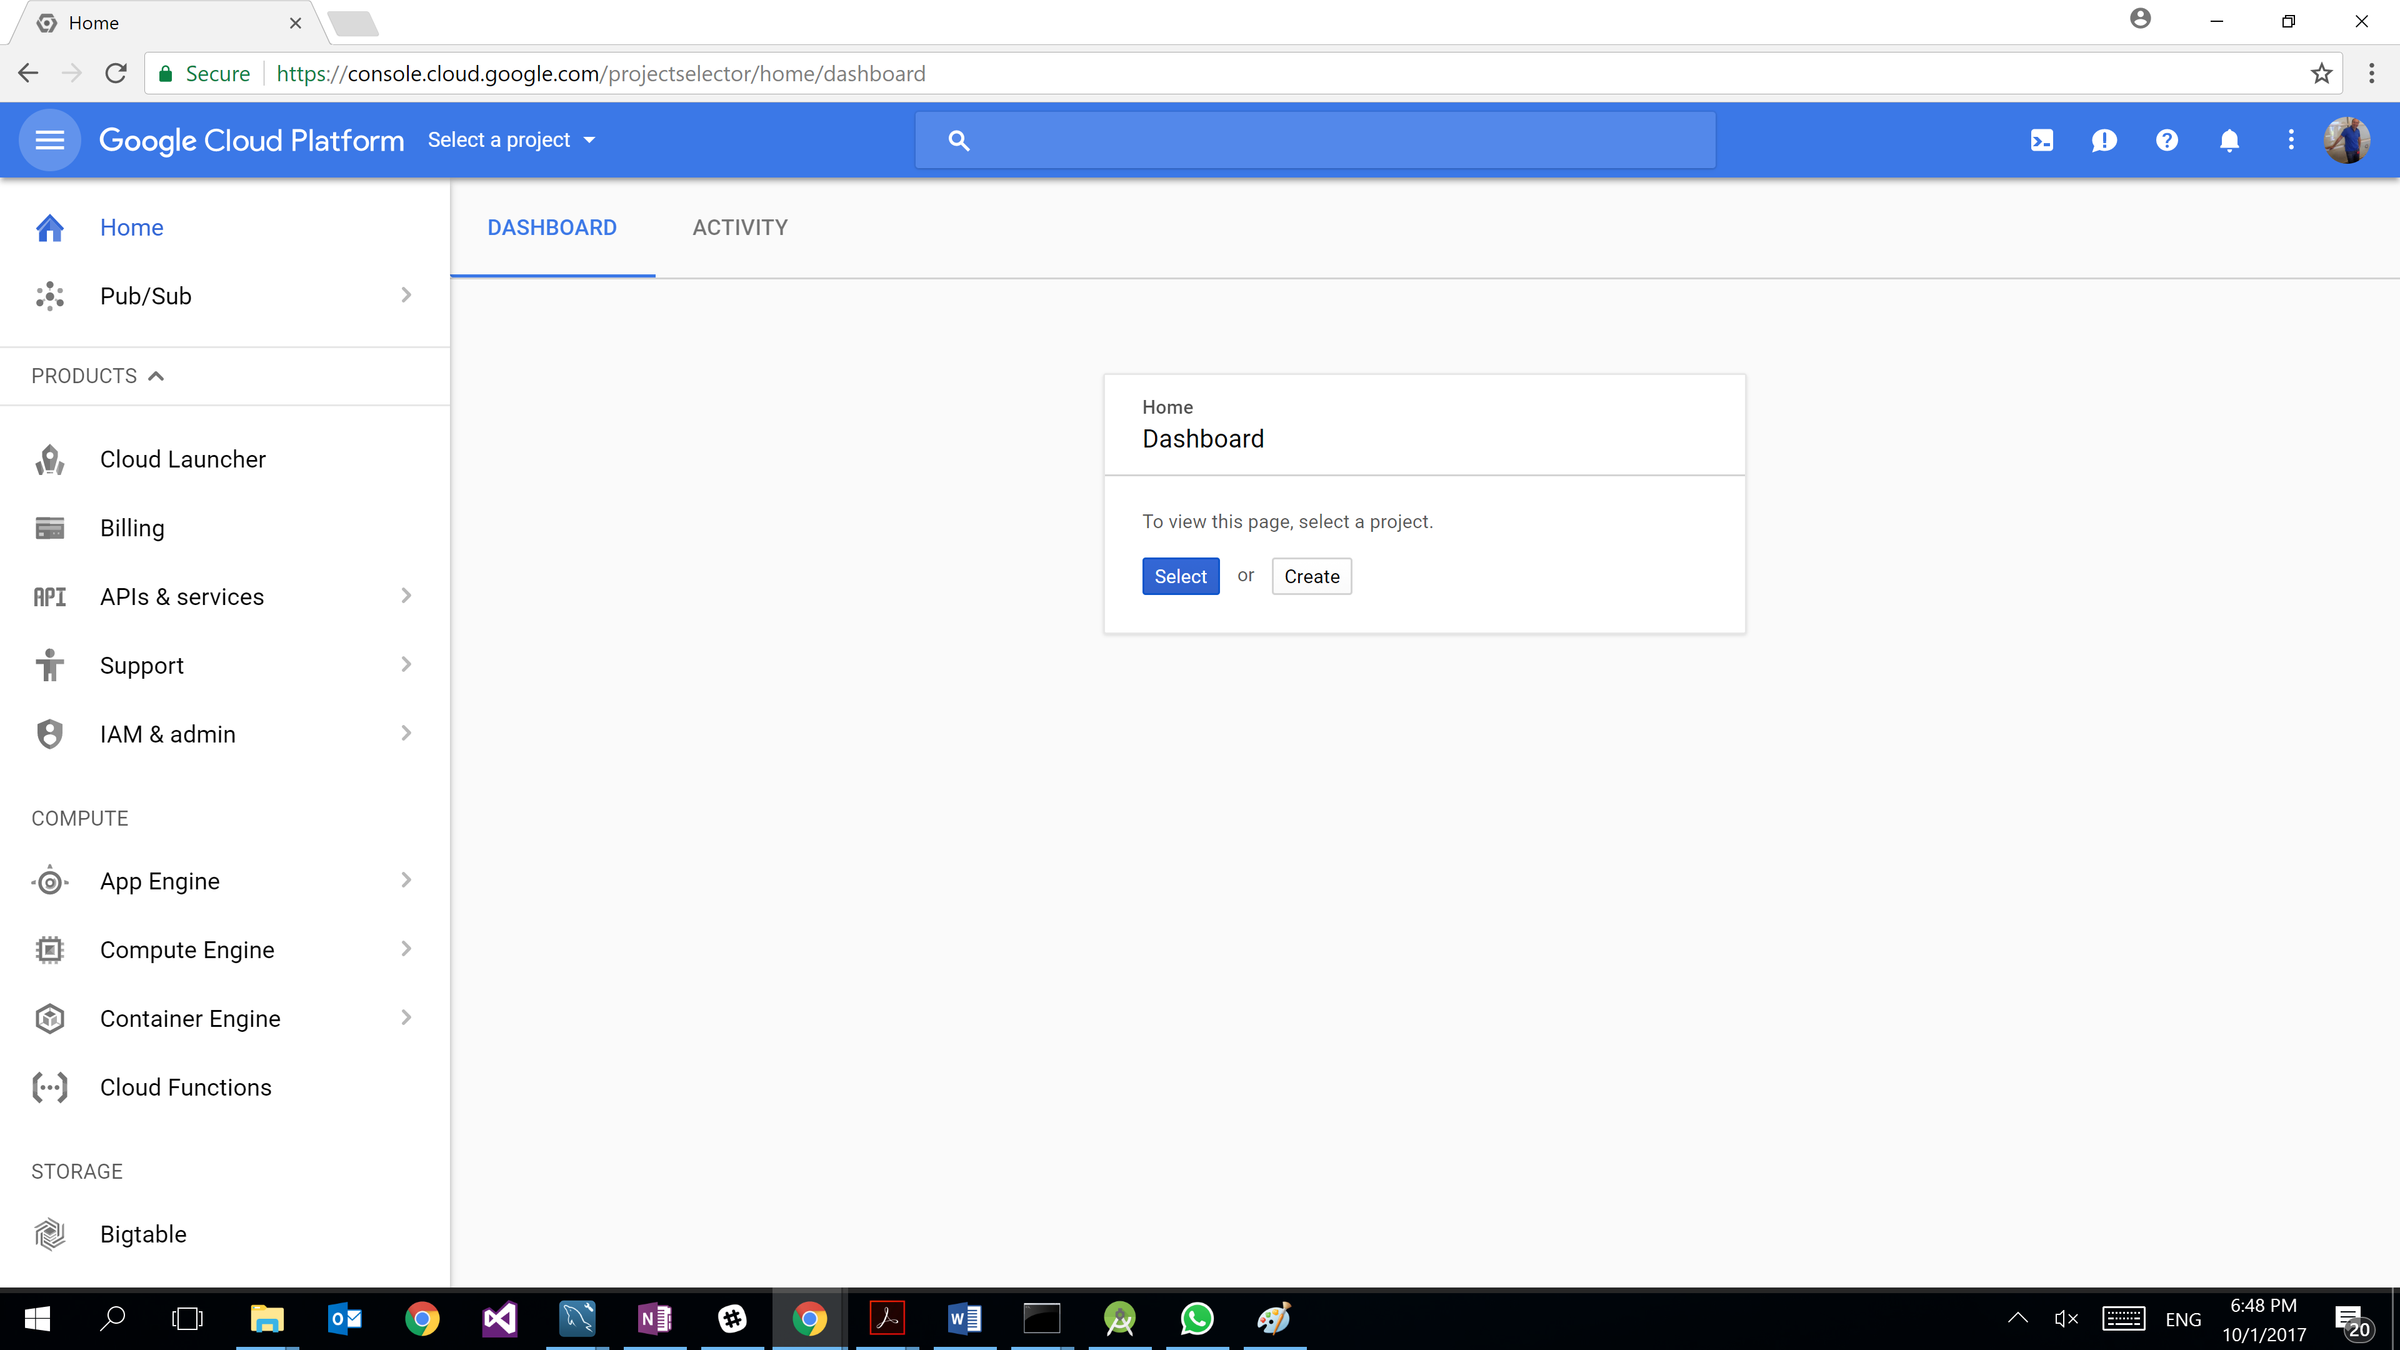Viewport: 2400px width, 1350px height.
Task: Click the API icon in sidebar
Action: pos(50,597)
